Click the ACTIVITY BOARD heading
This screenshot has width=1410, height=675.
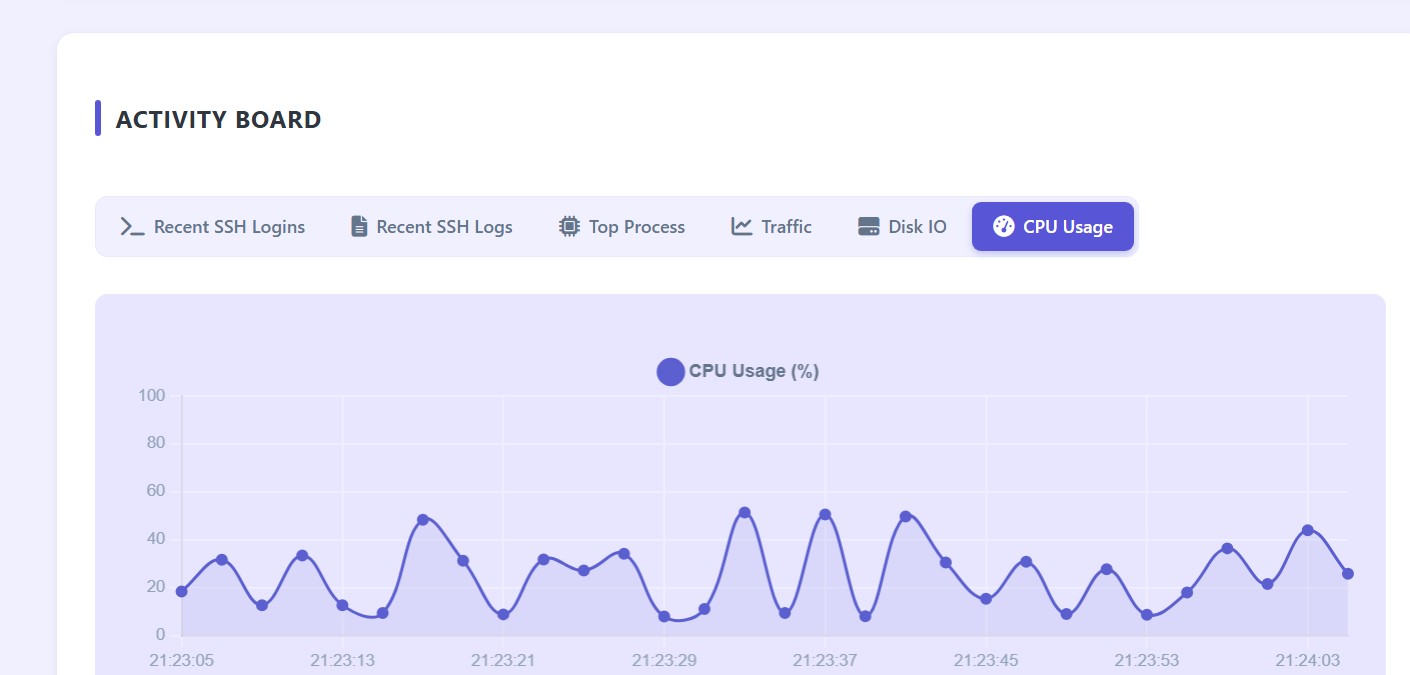(218, 120)
